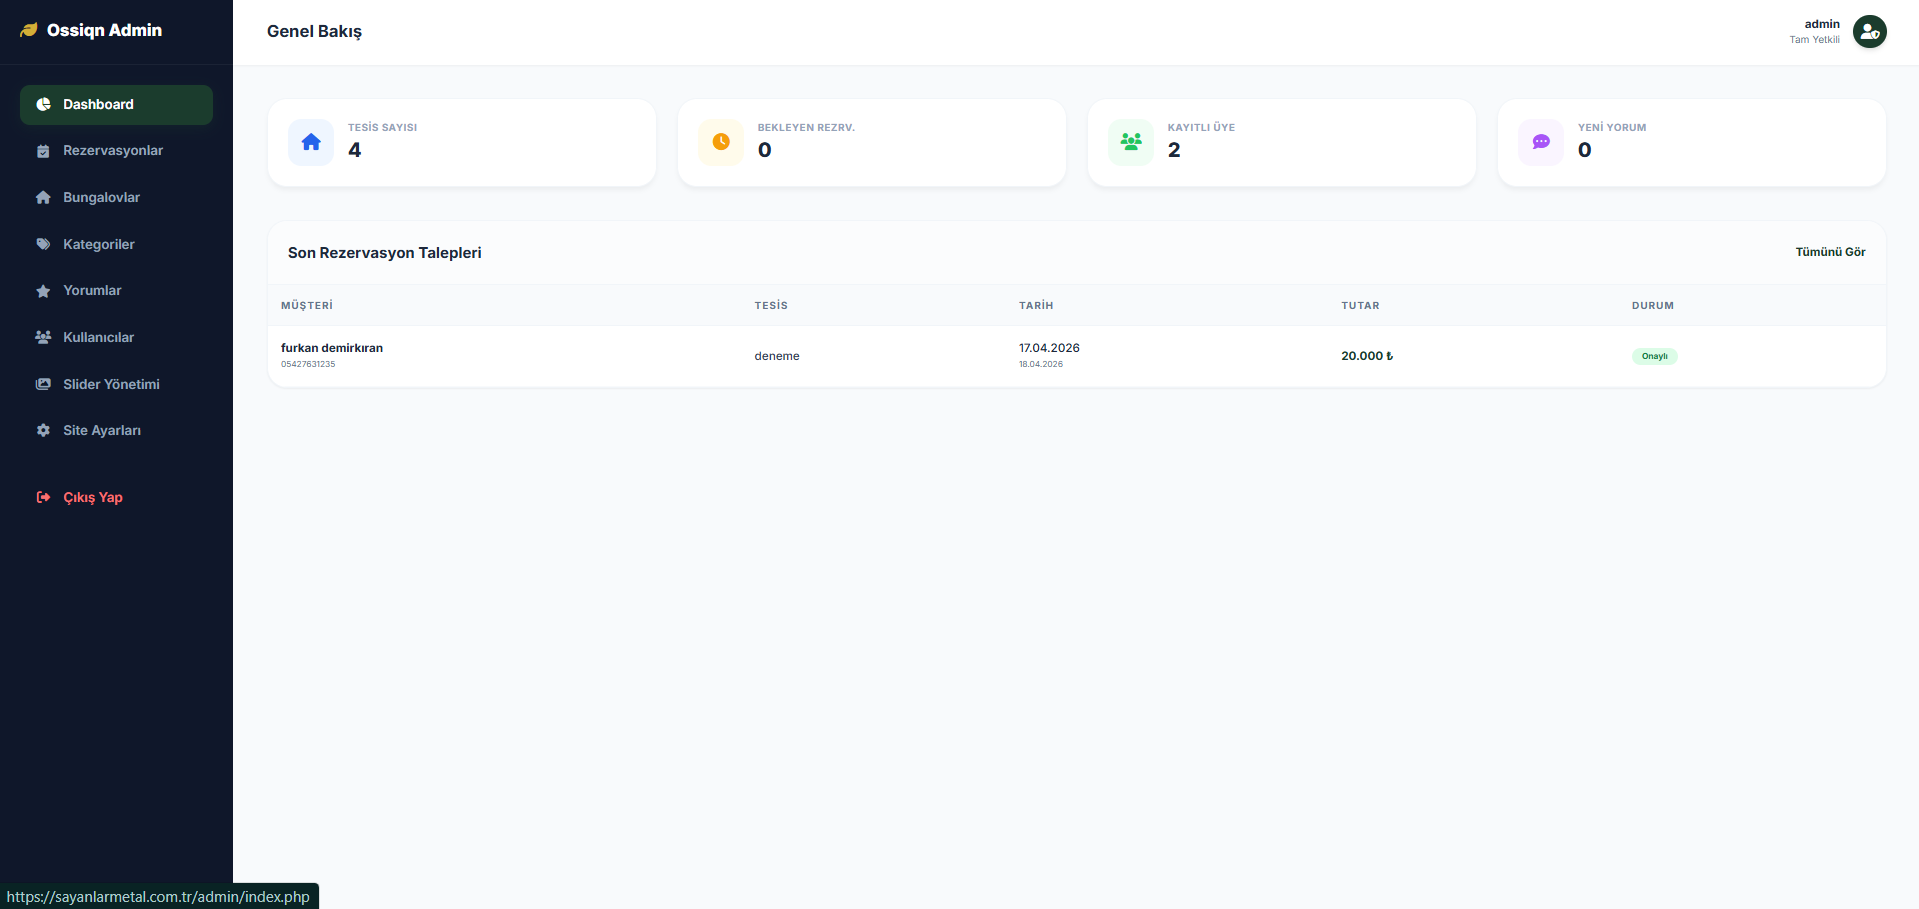Screen dimensions: 1919x909
Task: Open Site Ayarları
Action: pyautogui.click(x=116, y=431)
